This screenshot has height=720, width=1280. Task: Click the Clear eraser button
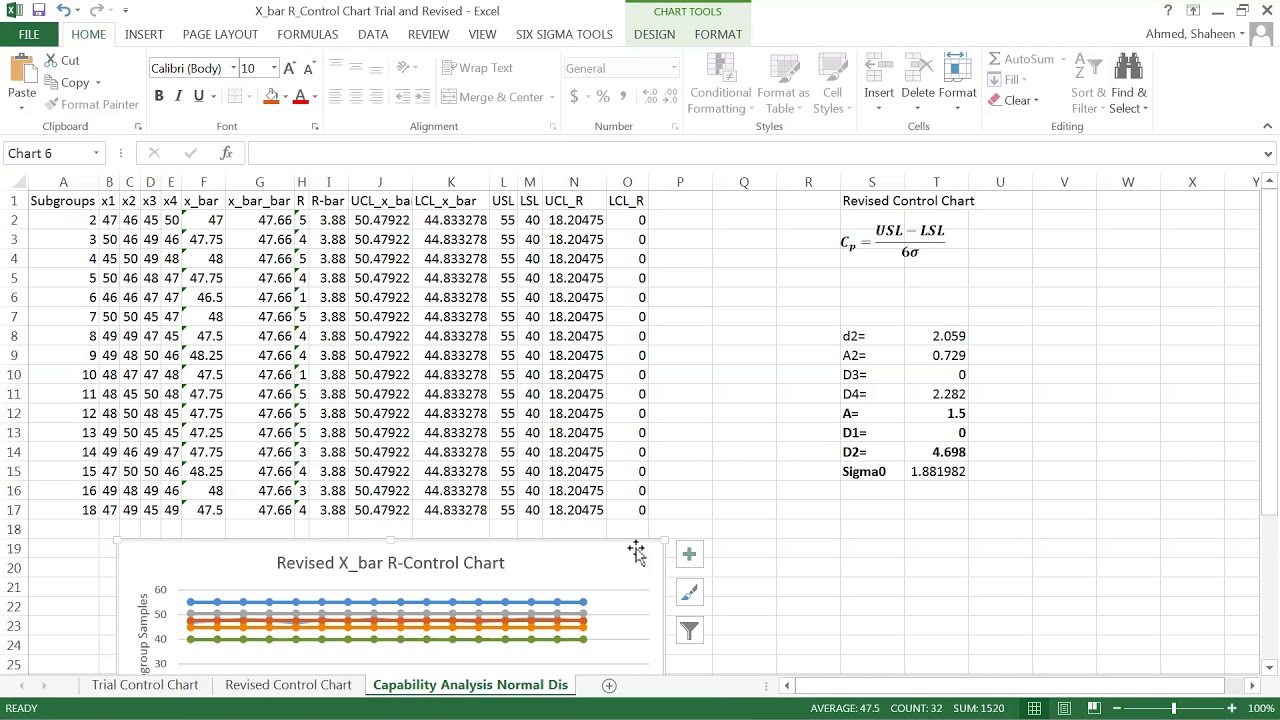[1013, 100]
